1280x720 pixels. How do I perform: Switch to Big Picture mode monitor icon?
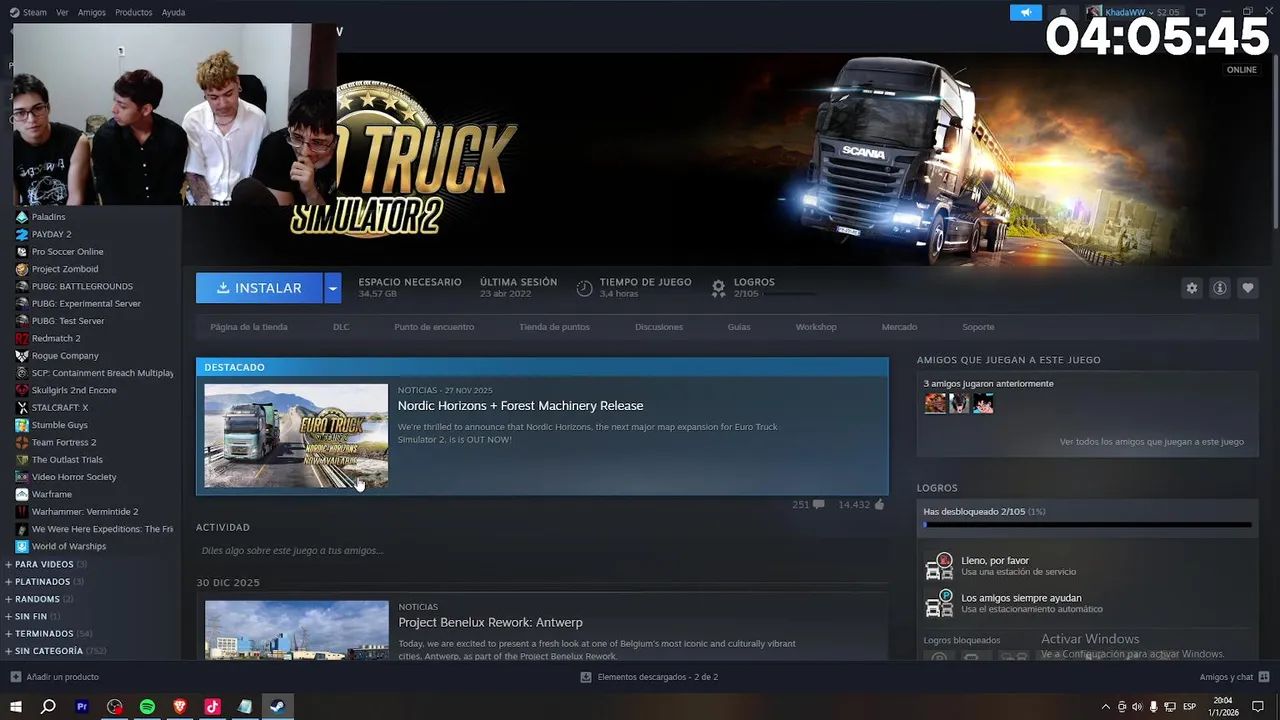[x=1201, y=12]
